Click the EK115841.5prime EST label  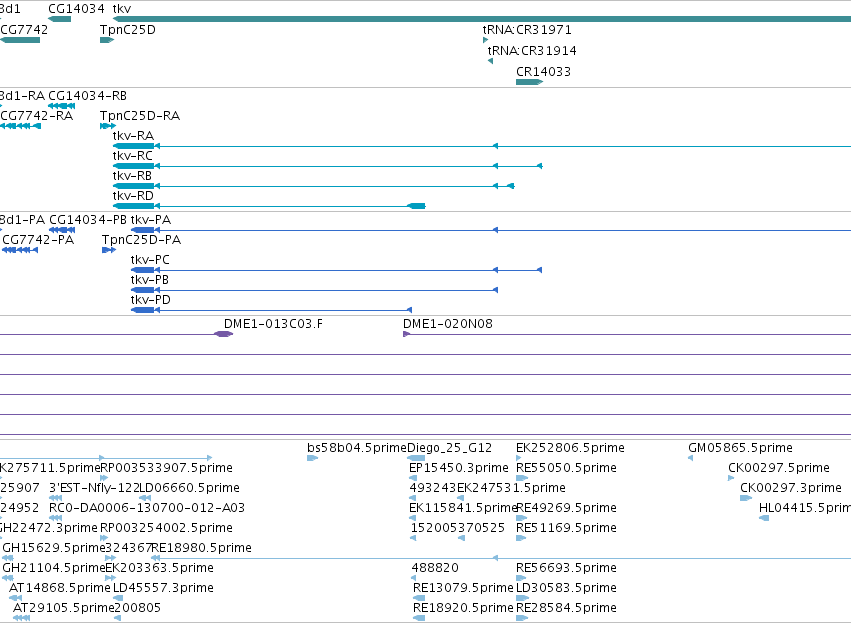(x=462, y=508)
